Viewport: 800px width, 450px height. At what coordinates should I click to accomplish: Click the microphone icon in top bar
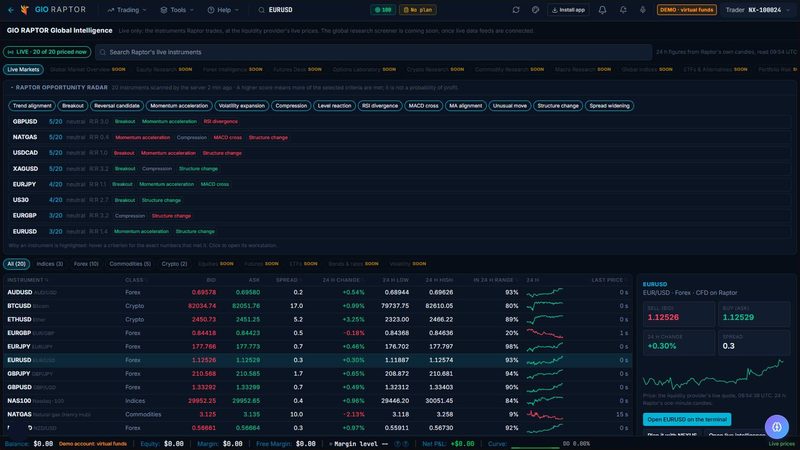[x=643, y=10]
